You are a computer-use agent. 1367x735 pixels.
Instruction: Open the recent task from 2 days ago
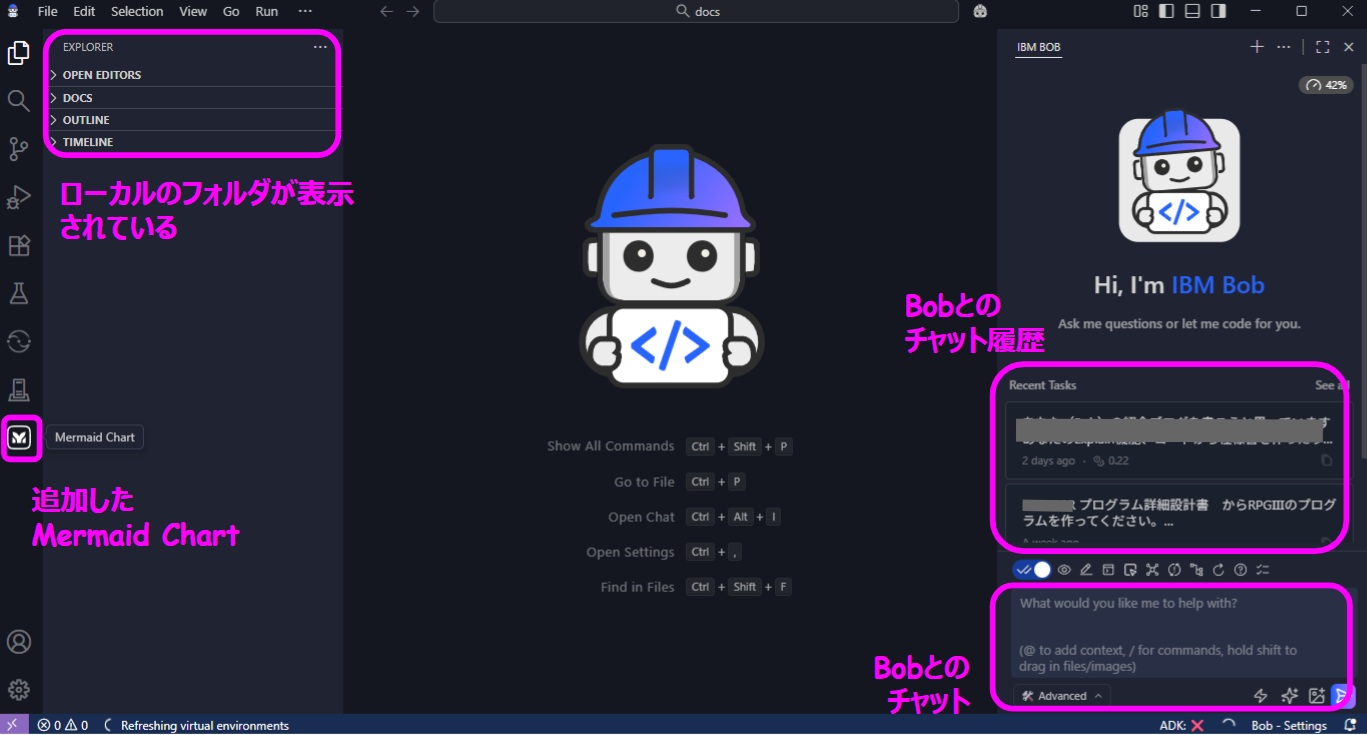(1176, 440)
